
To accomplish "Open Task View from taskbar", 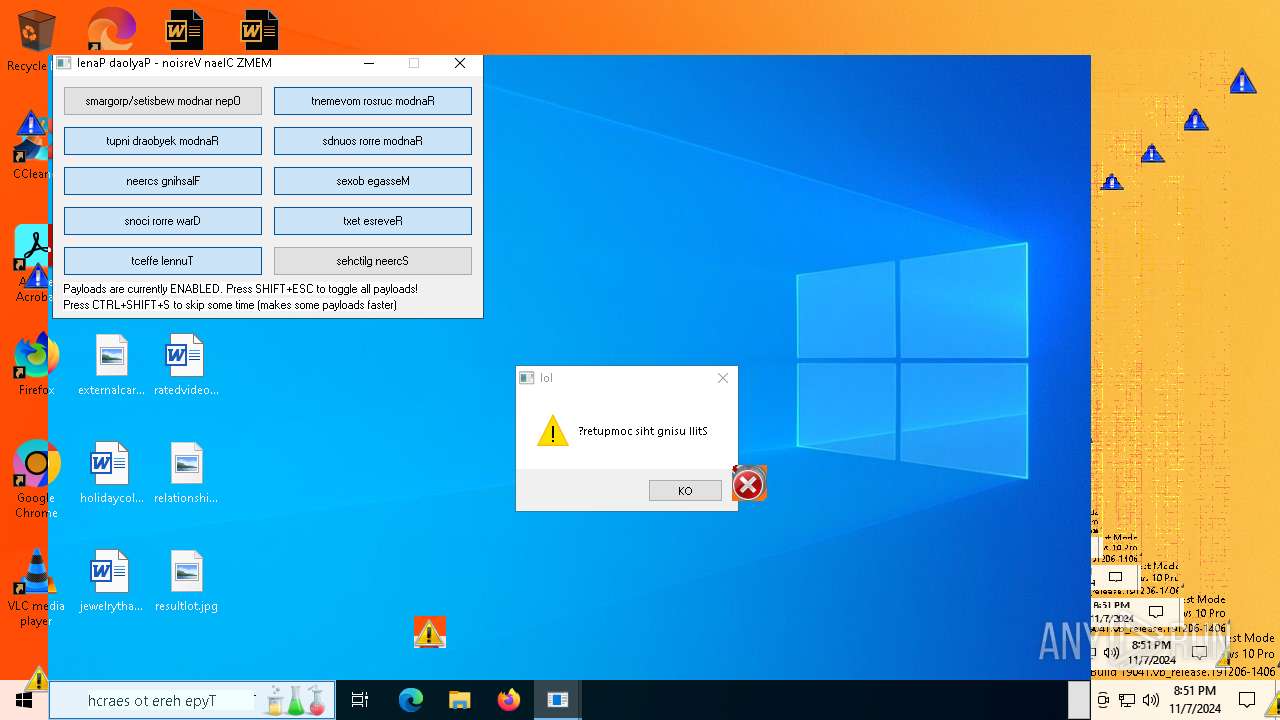I will tap(360, 700).
